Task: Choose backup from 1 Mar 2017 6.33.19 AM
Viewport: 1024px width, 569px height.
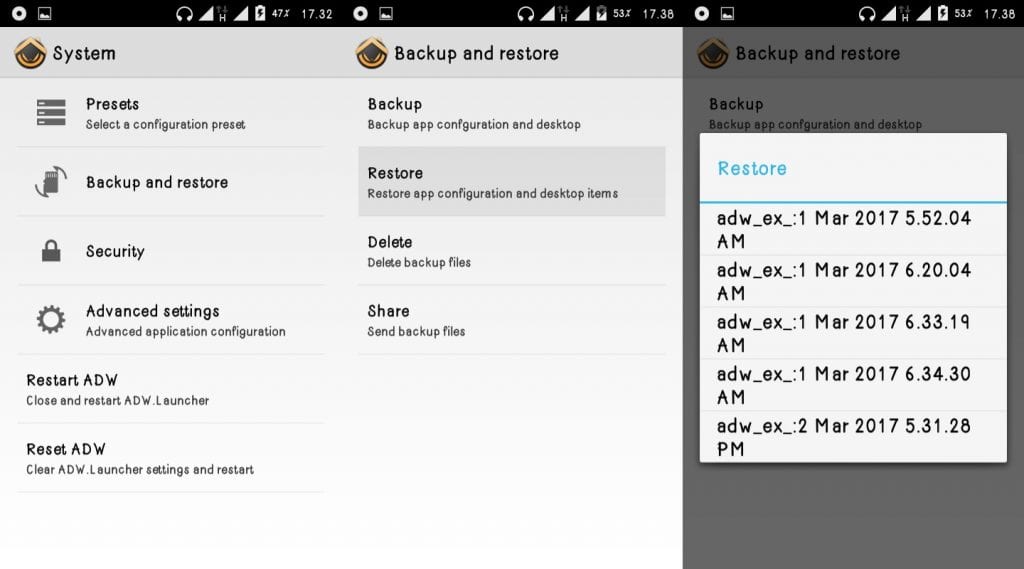Action: [x=852, y=333]
